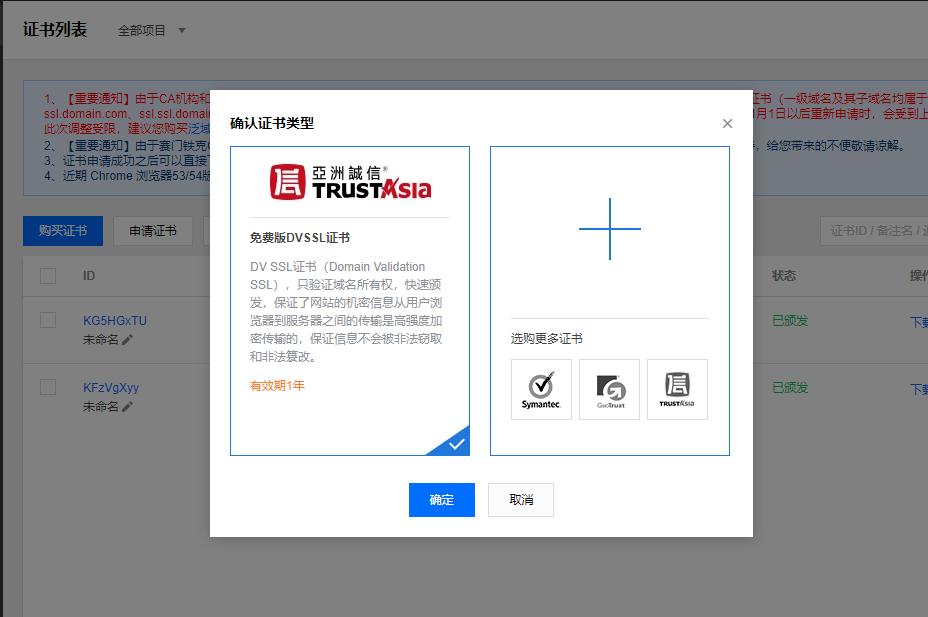Image resolution: width=928 pixels, height=617 pixels.
Task: Confirm with the 确定 button
Action: (442, 500)
